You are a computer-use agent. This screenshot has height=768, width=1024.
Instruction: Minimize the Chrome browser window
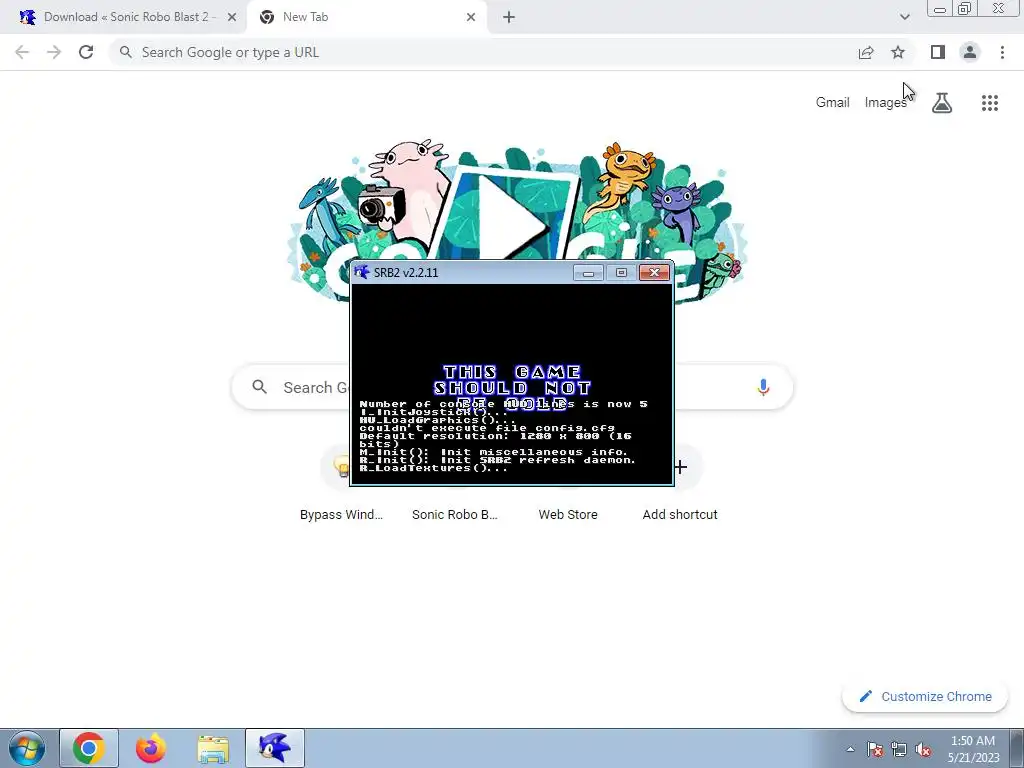[940, 9]
